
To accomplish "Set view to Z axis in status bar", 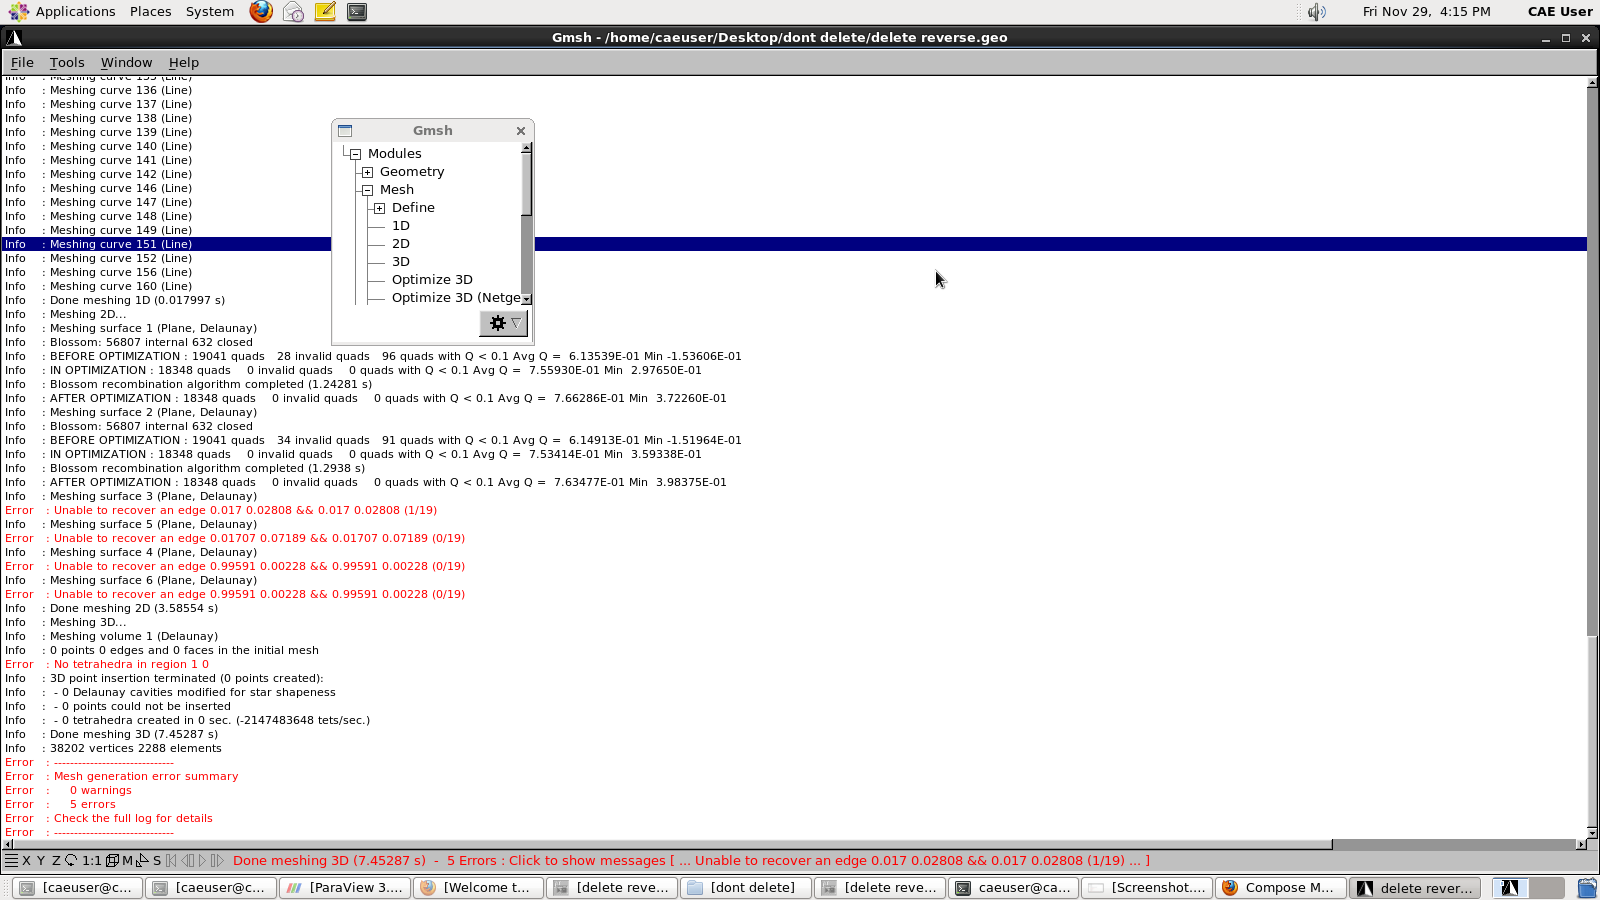I will click(x=56, y=860).
